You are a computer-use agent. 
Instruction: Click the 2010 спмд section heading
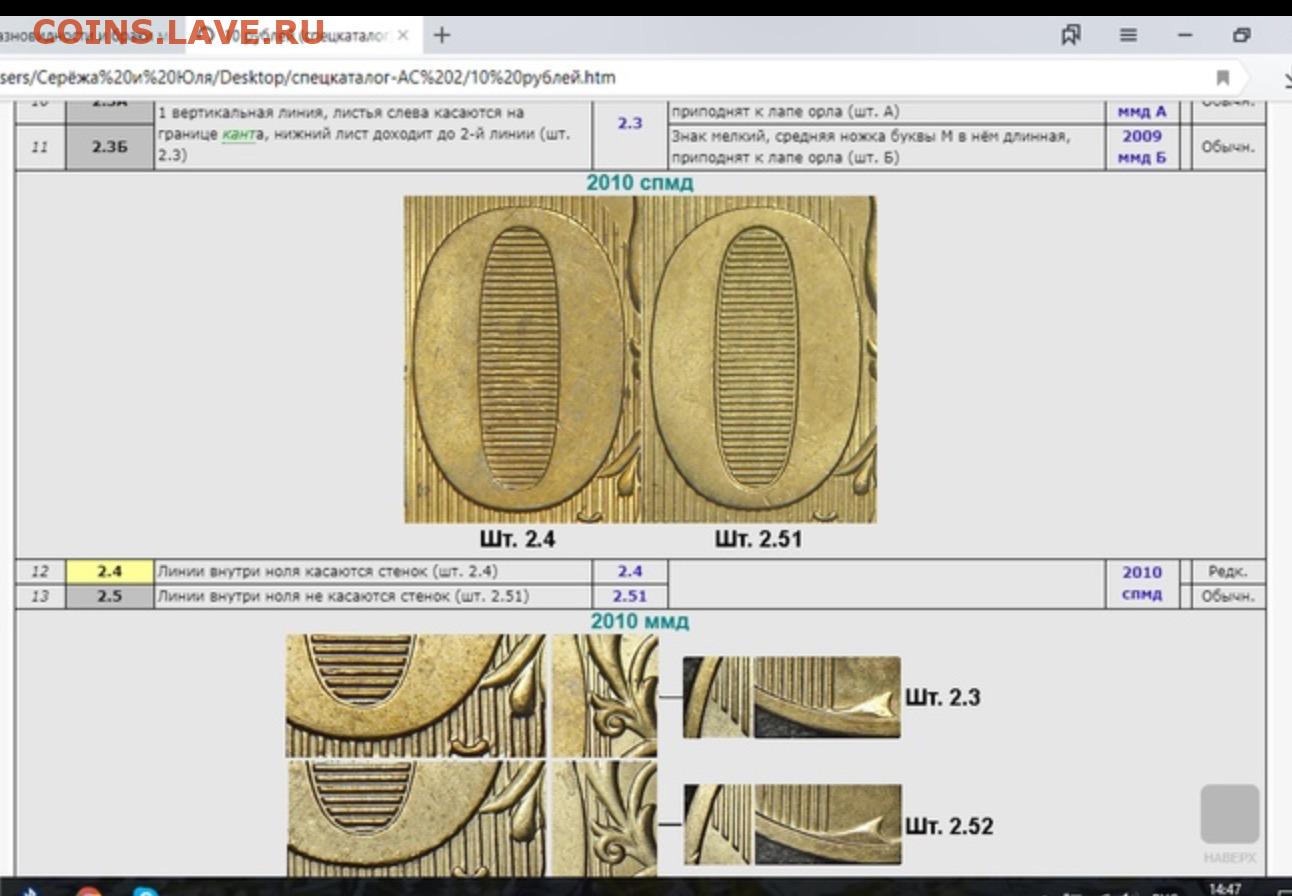640,183
